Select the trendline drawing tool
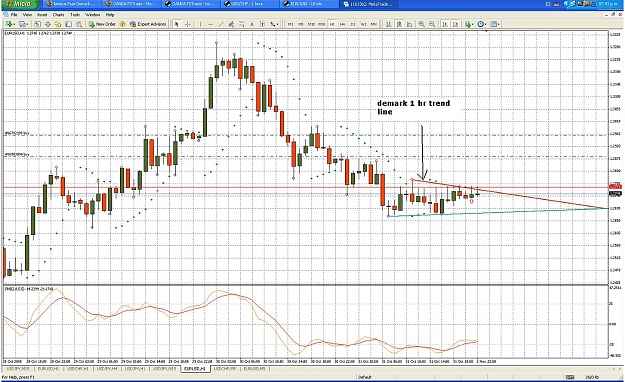Viewport: 625px width, 382px height. click(x=221, y=24)
